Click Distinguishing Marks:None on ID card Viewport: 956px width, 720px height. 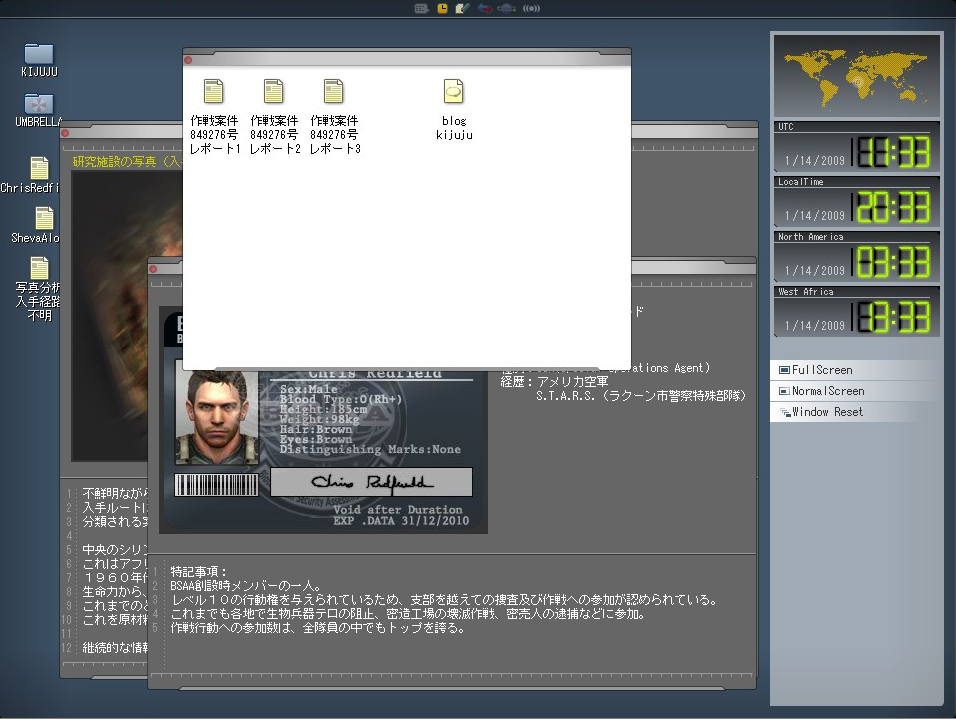[x=370, y=449]
